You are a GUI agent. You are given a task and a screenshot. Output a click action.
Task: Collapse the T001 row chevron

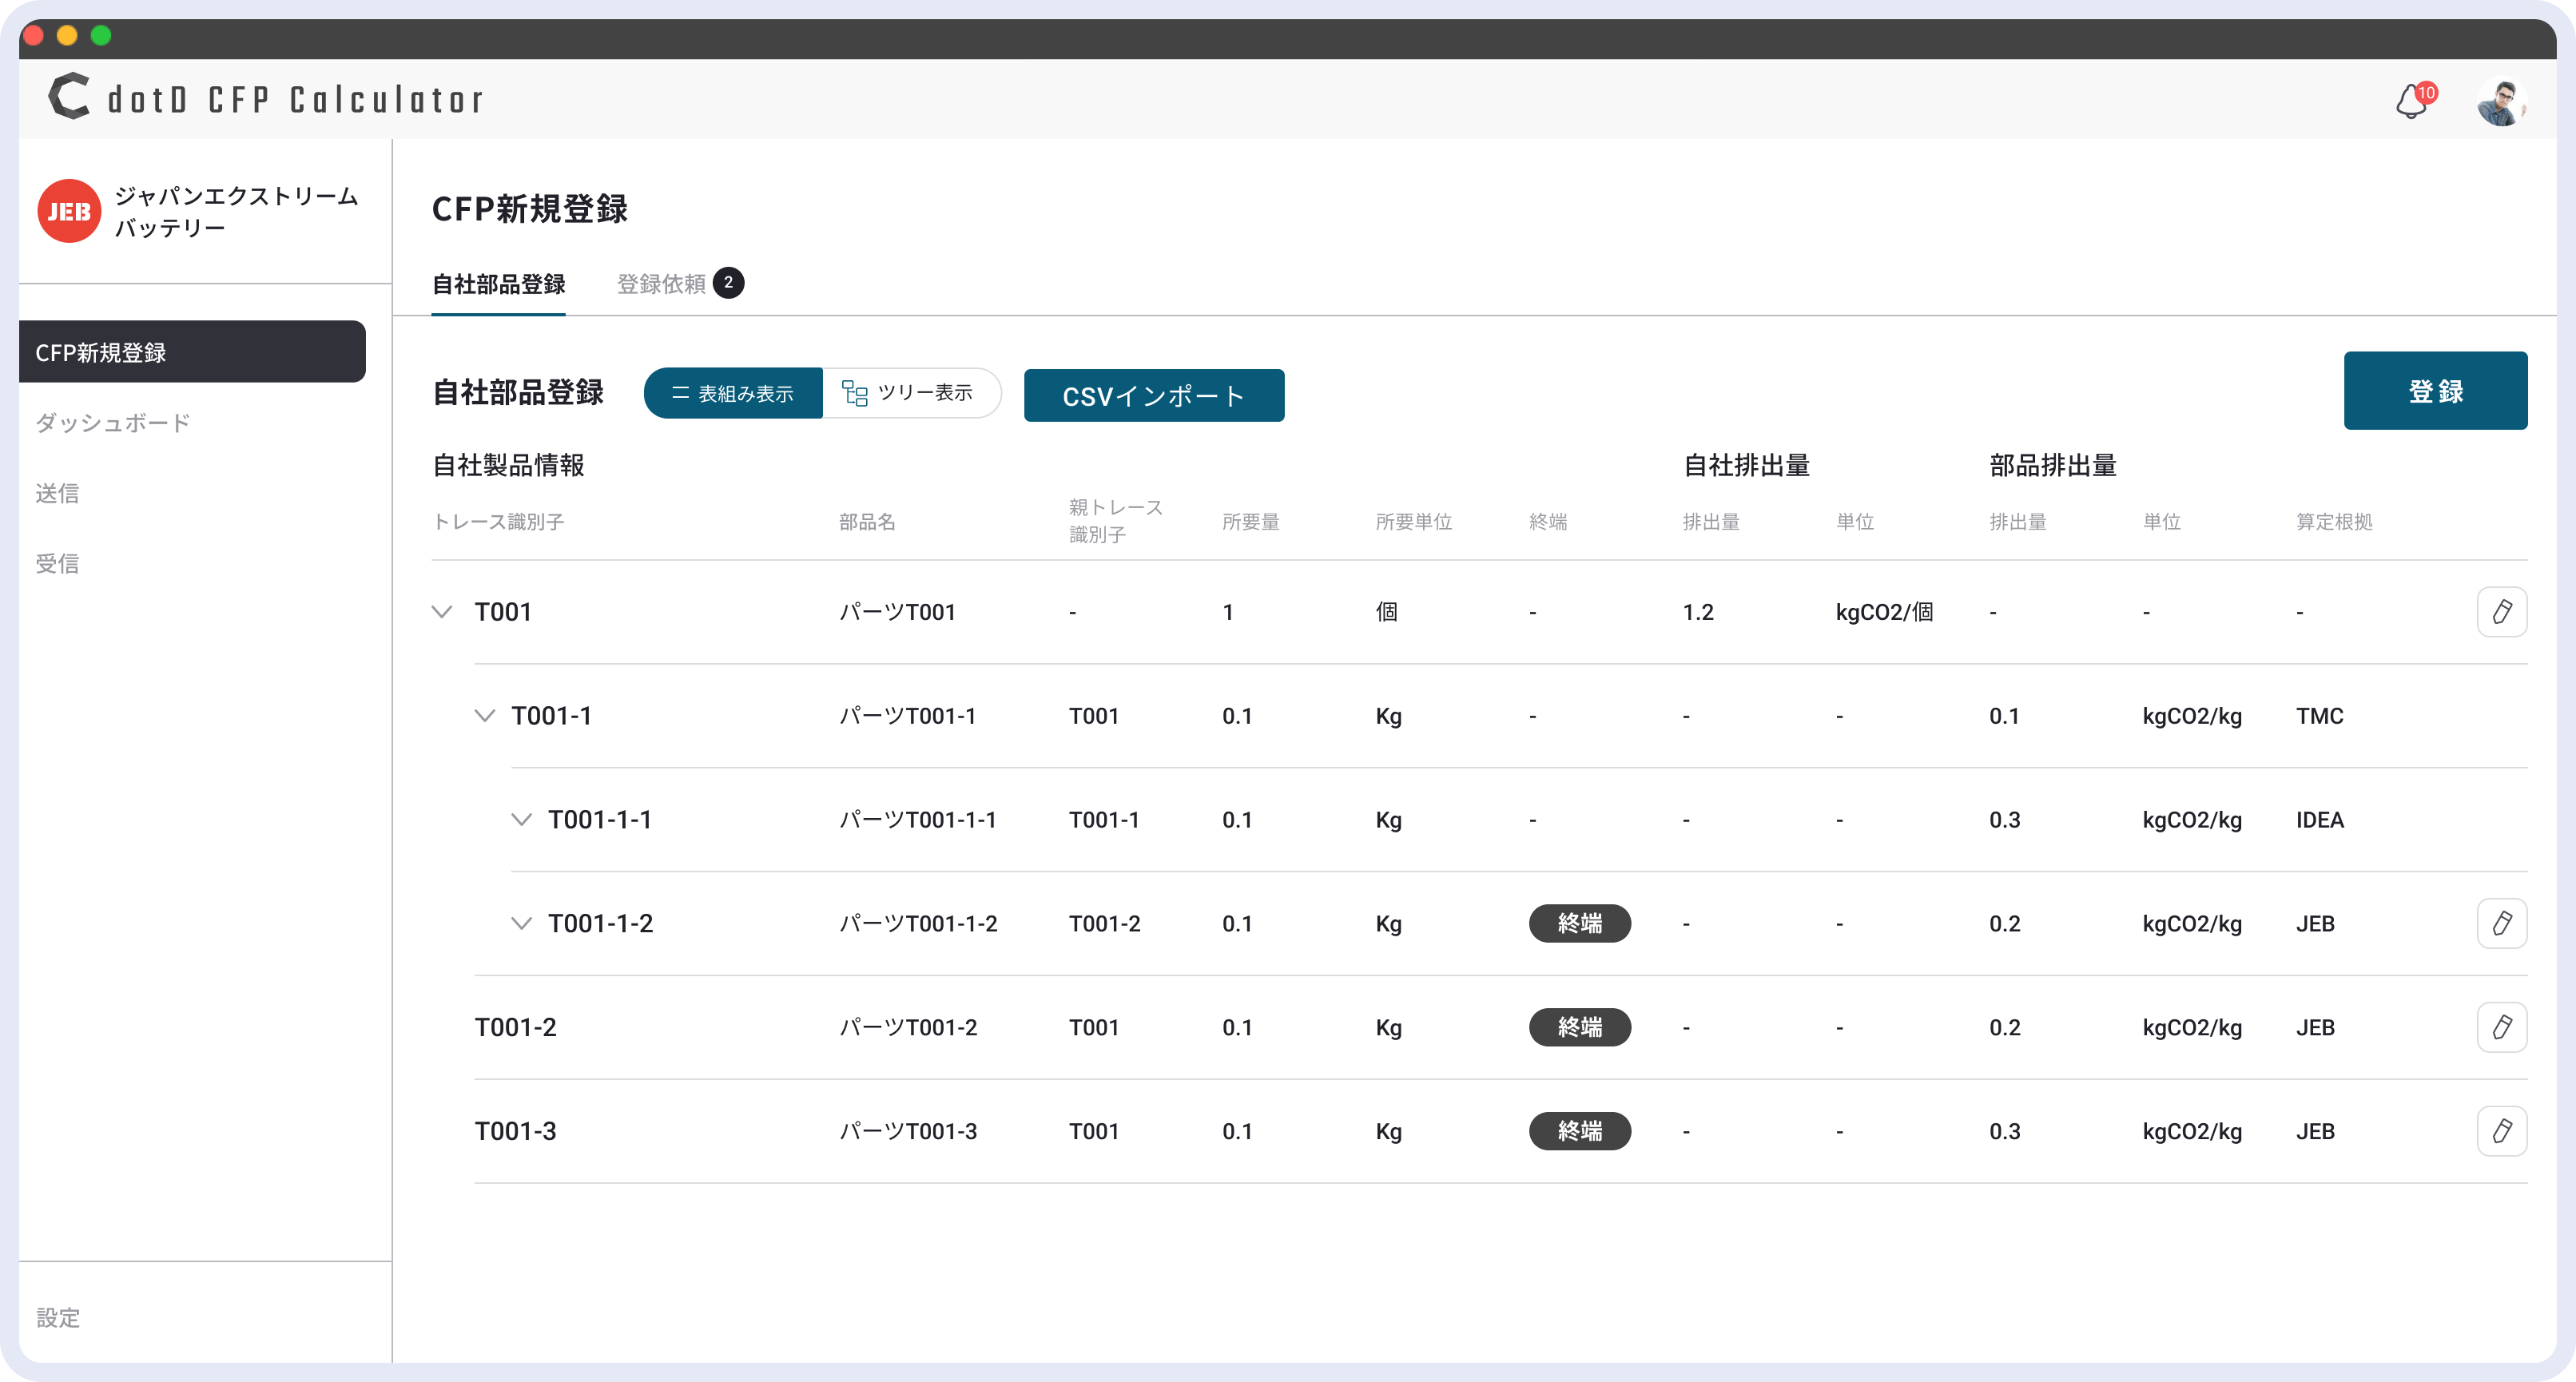(x=442, y=612)
